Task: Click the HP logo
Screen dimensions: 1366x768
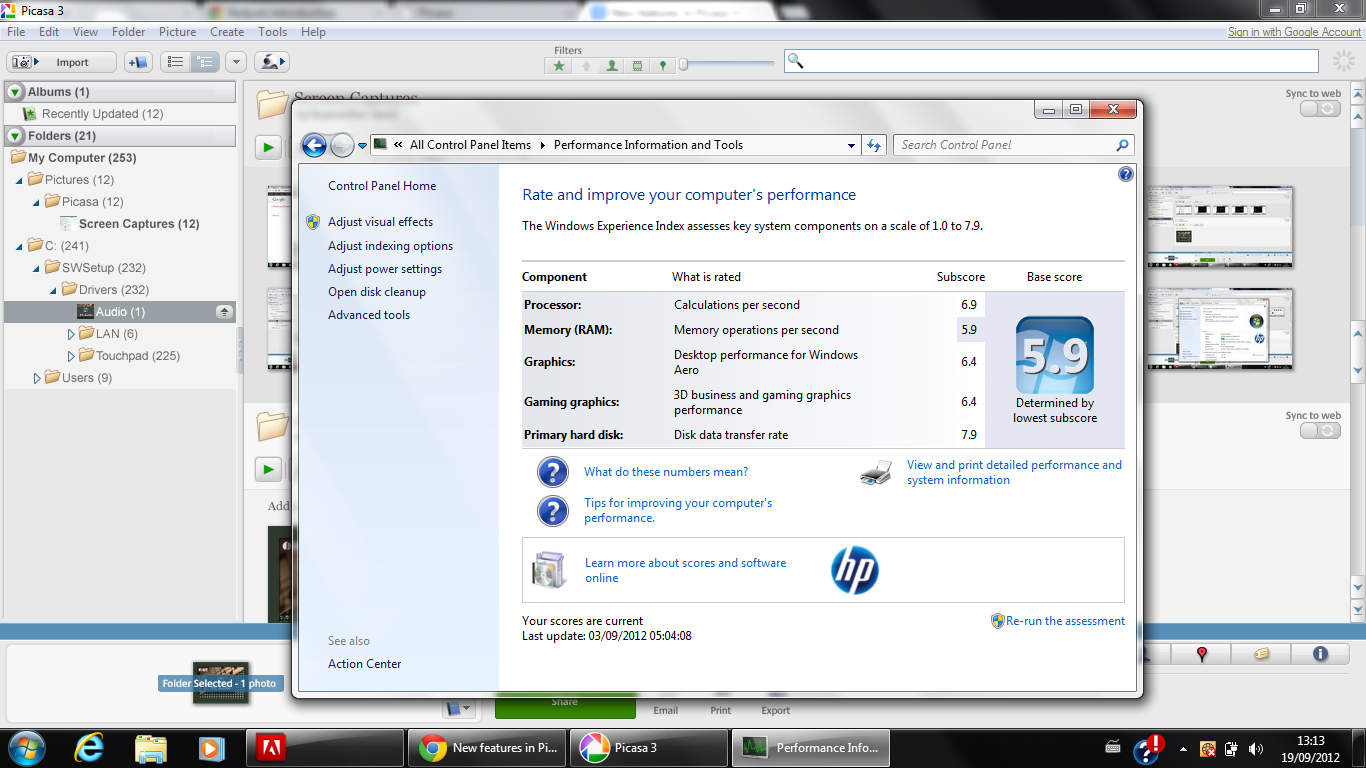Action: 855,570
